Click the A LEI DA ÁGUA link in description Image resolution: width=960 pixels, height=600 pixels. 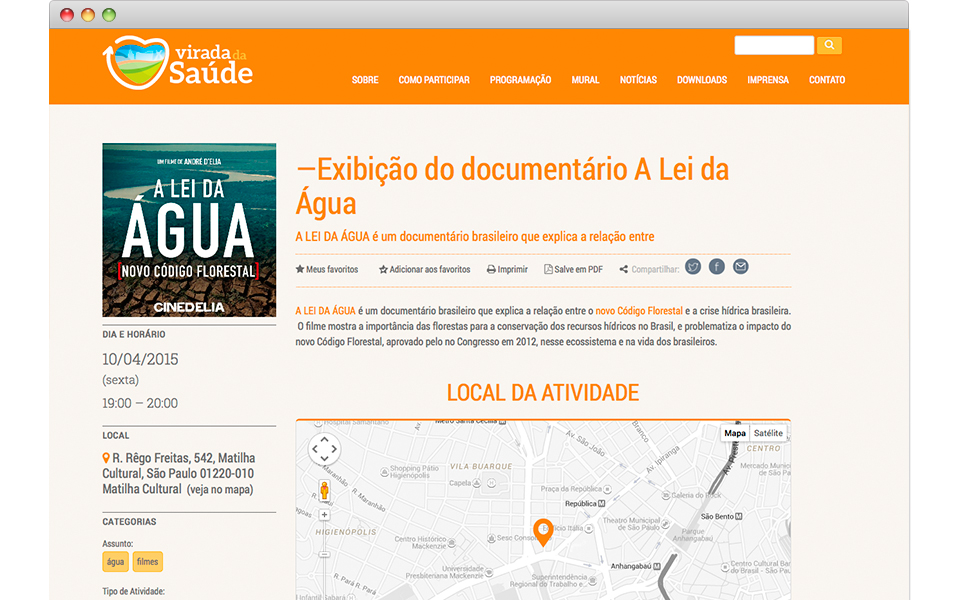(325, 310)
